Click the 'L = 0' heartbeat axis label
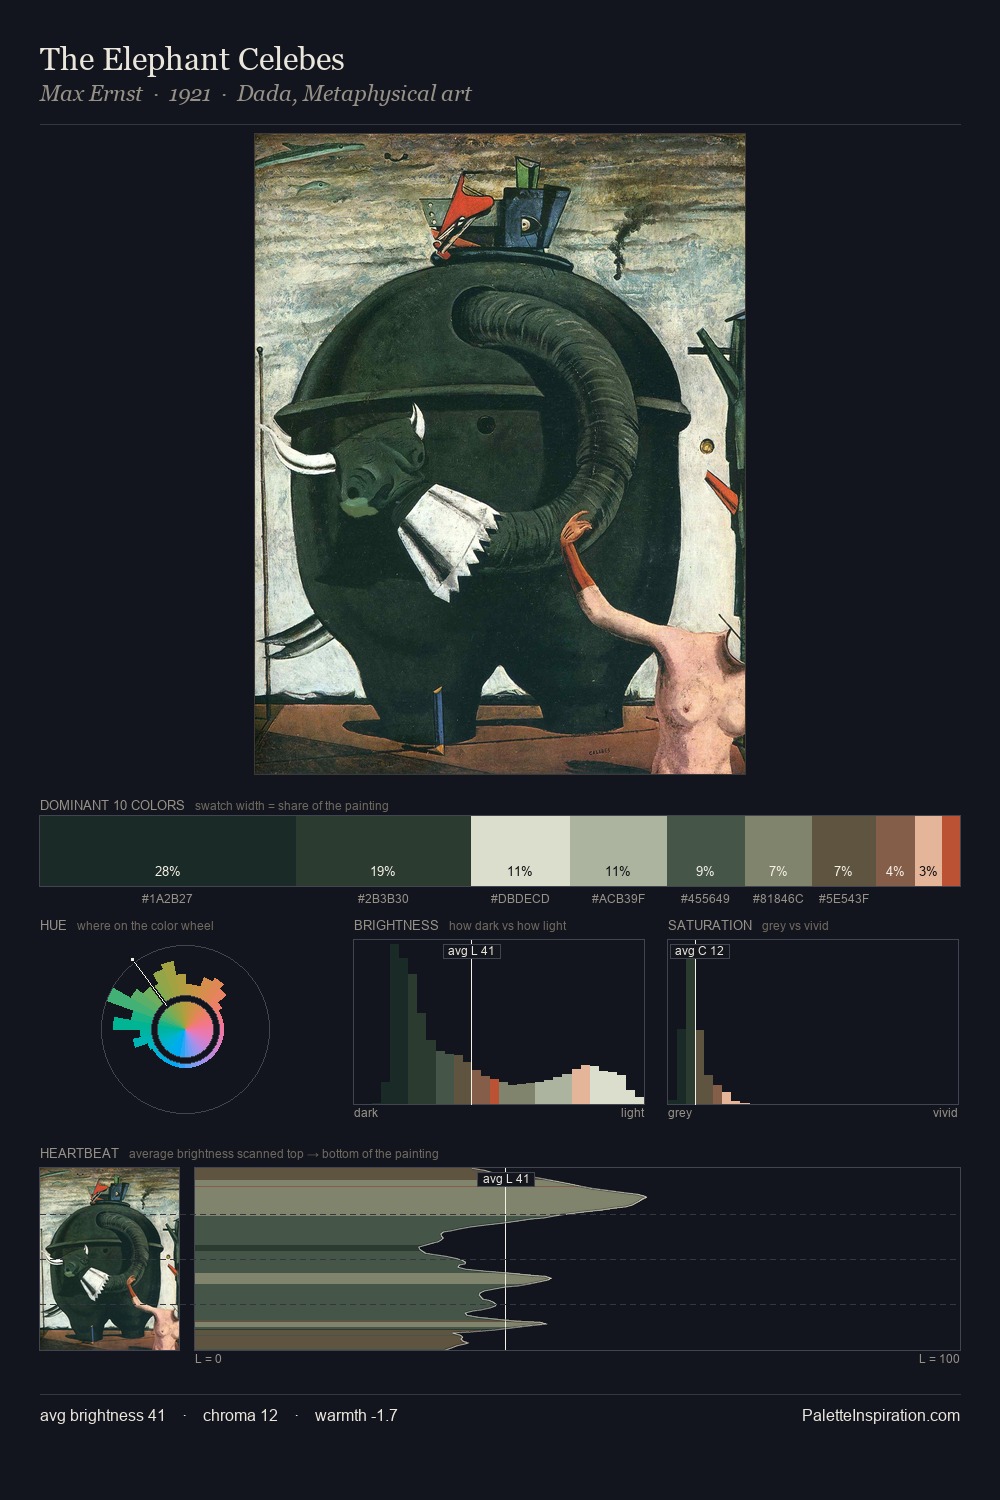The width and height of the screenshot is (1000, 1500). (x=208, y=1359)
